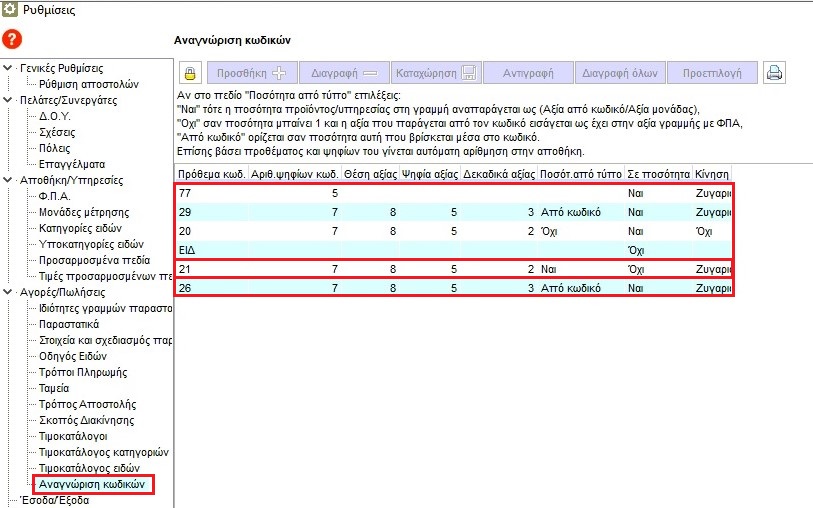Open Έσοδα/Έξοδα tree item
The image size is (813, 508).
(54, 501)
